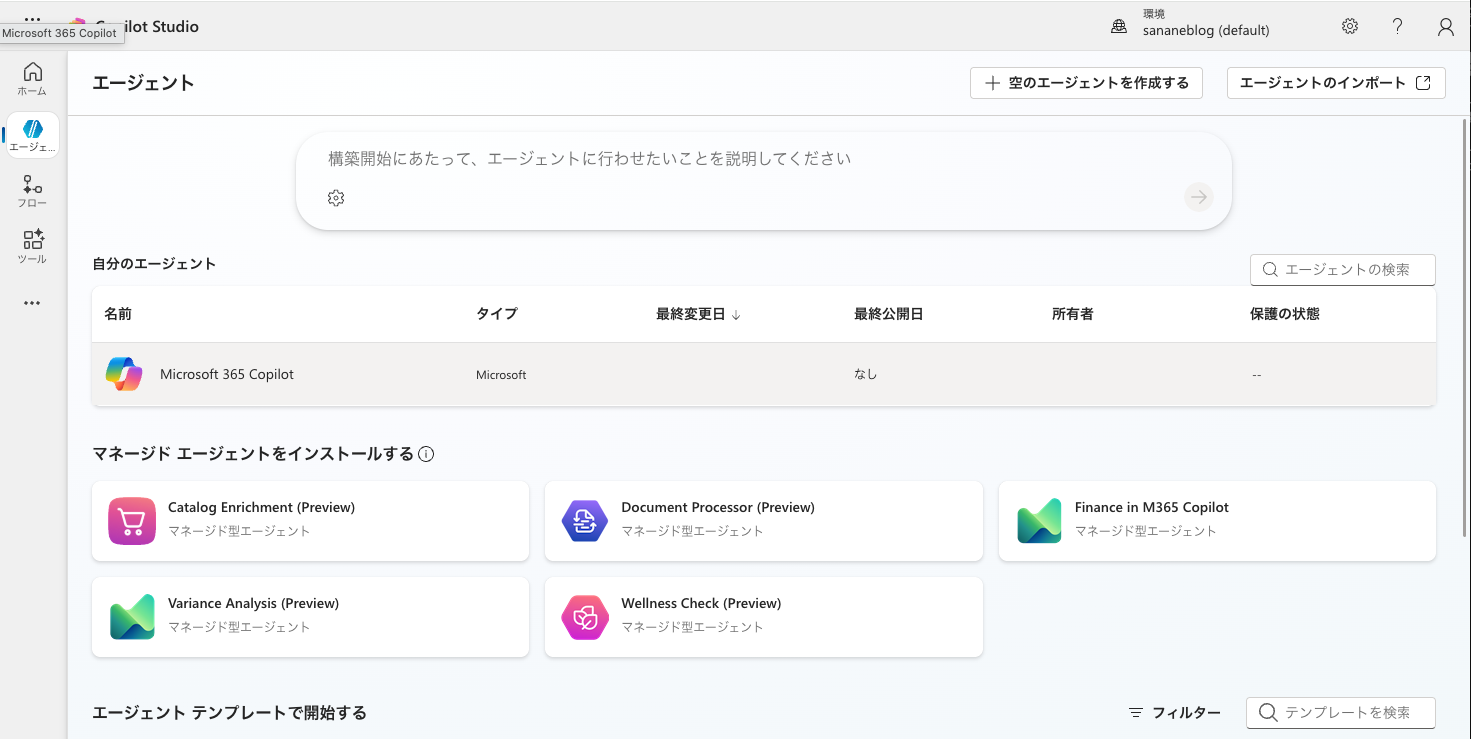The image size is (1471, 739).
Task: Click マネージド エージェントをインストールする heading
Action: (253, 454)
